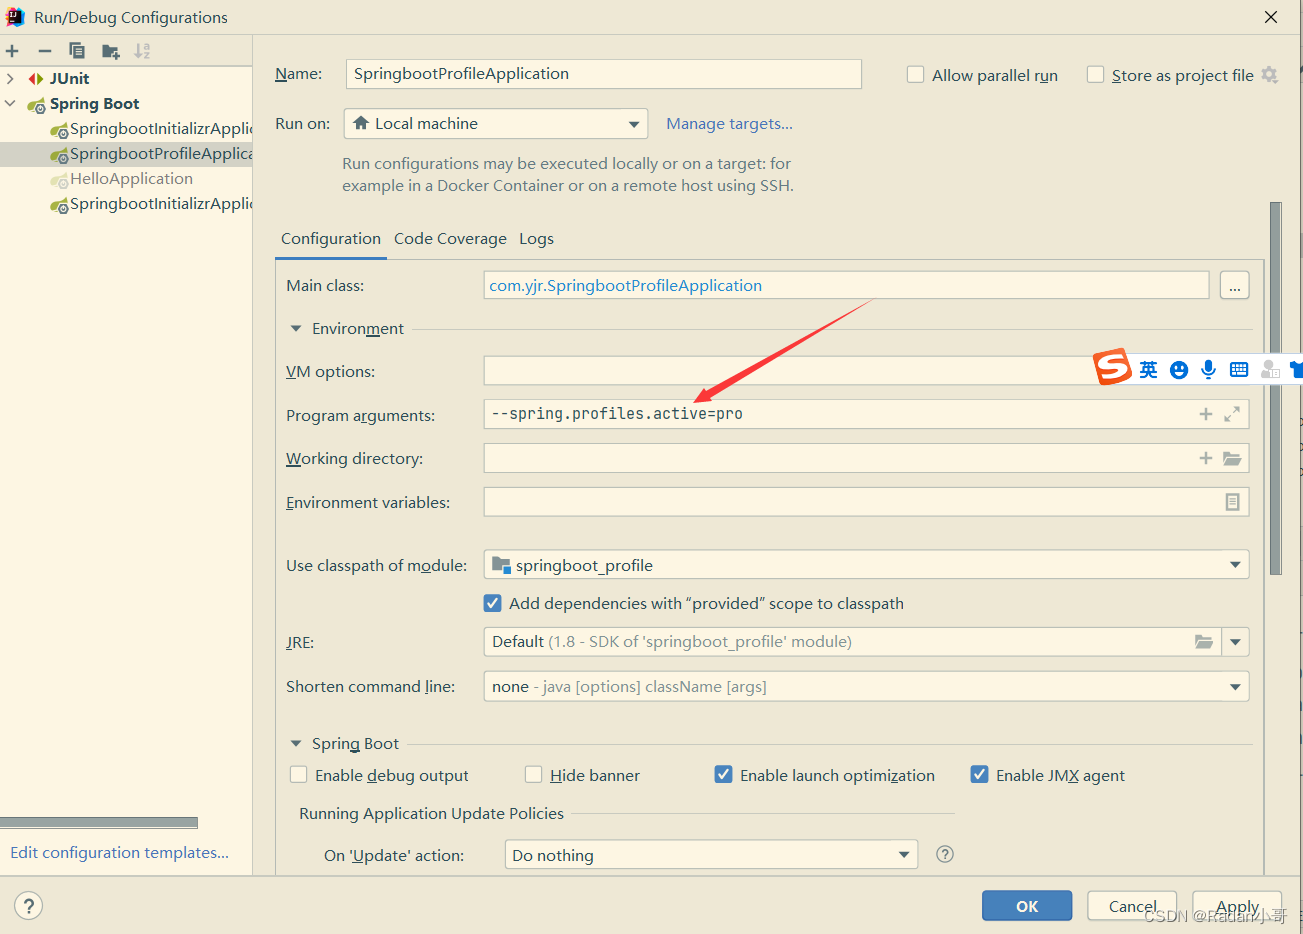This screenshot has height=934, width=1303.
Task: Sort configurations alphabetically
Action: (142, 51)
